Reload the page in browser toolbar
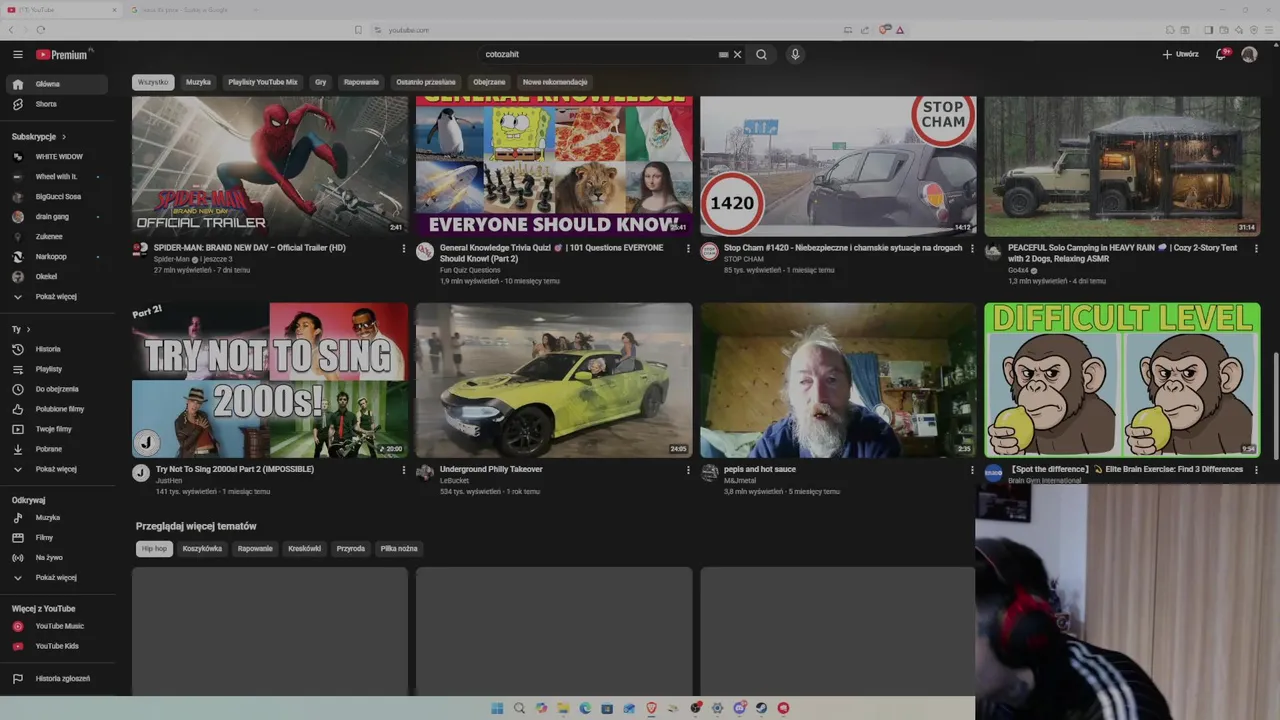Image resolution: width=1280 pixels, height=720 pixels. [40, 30]
